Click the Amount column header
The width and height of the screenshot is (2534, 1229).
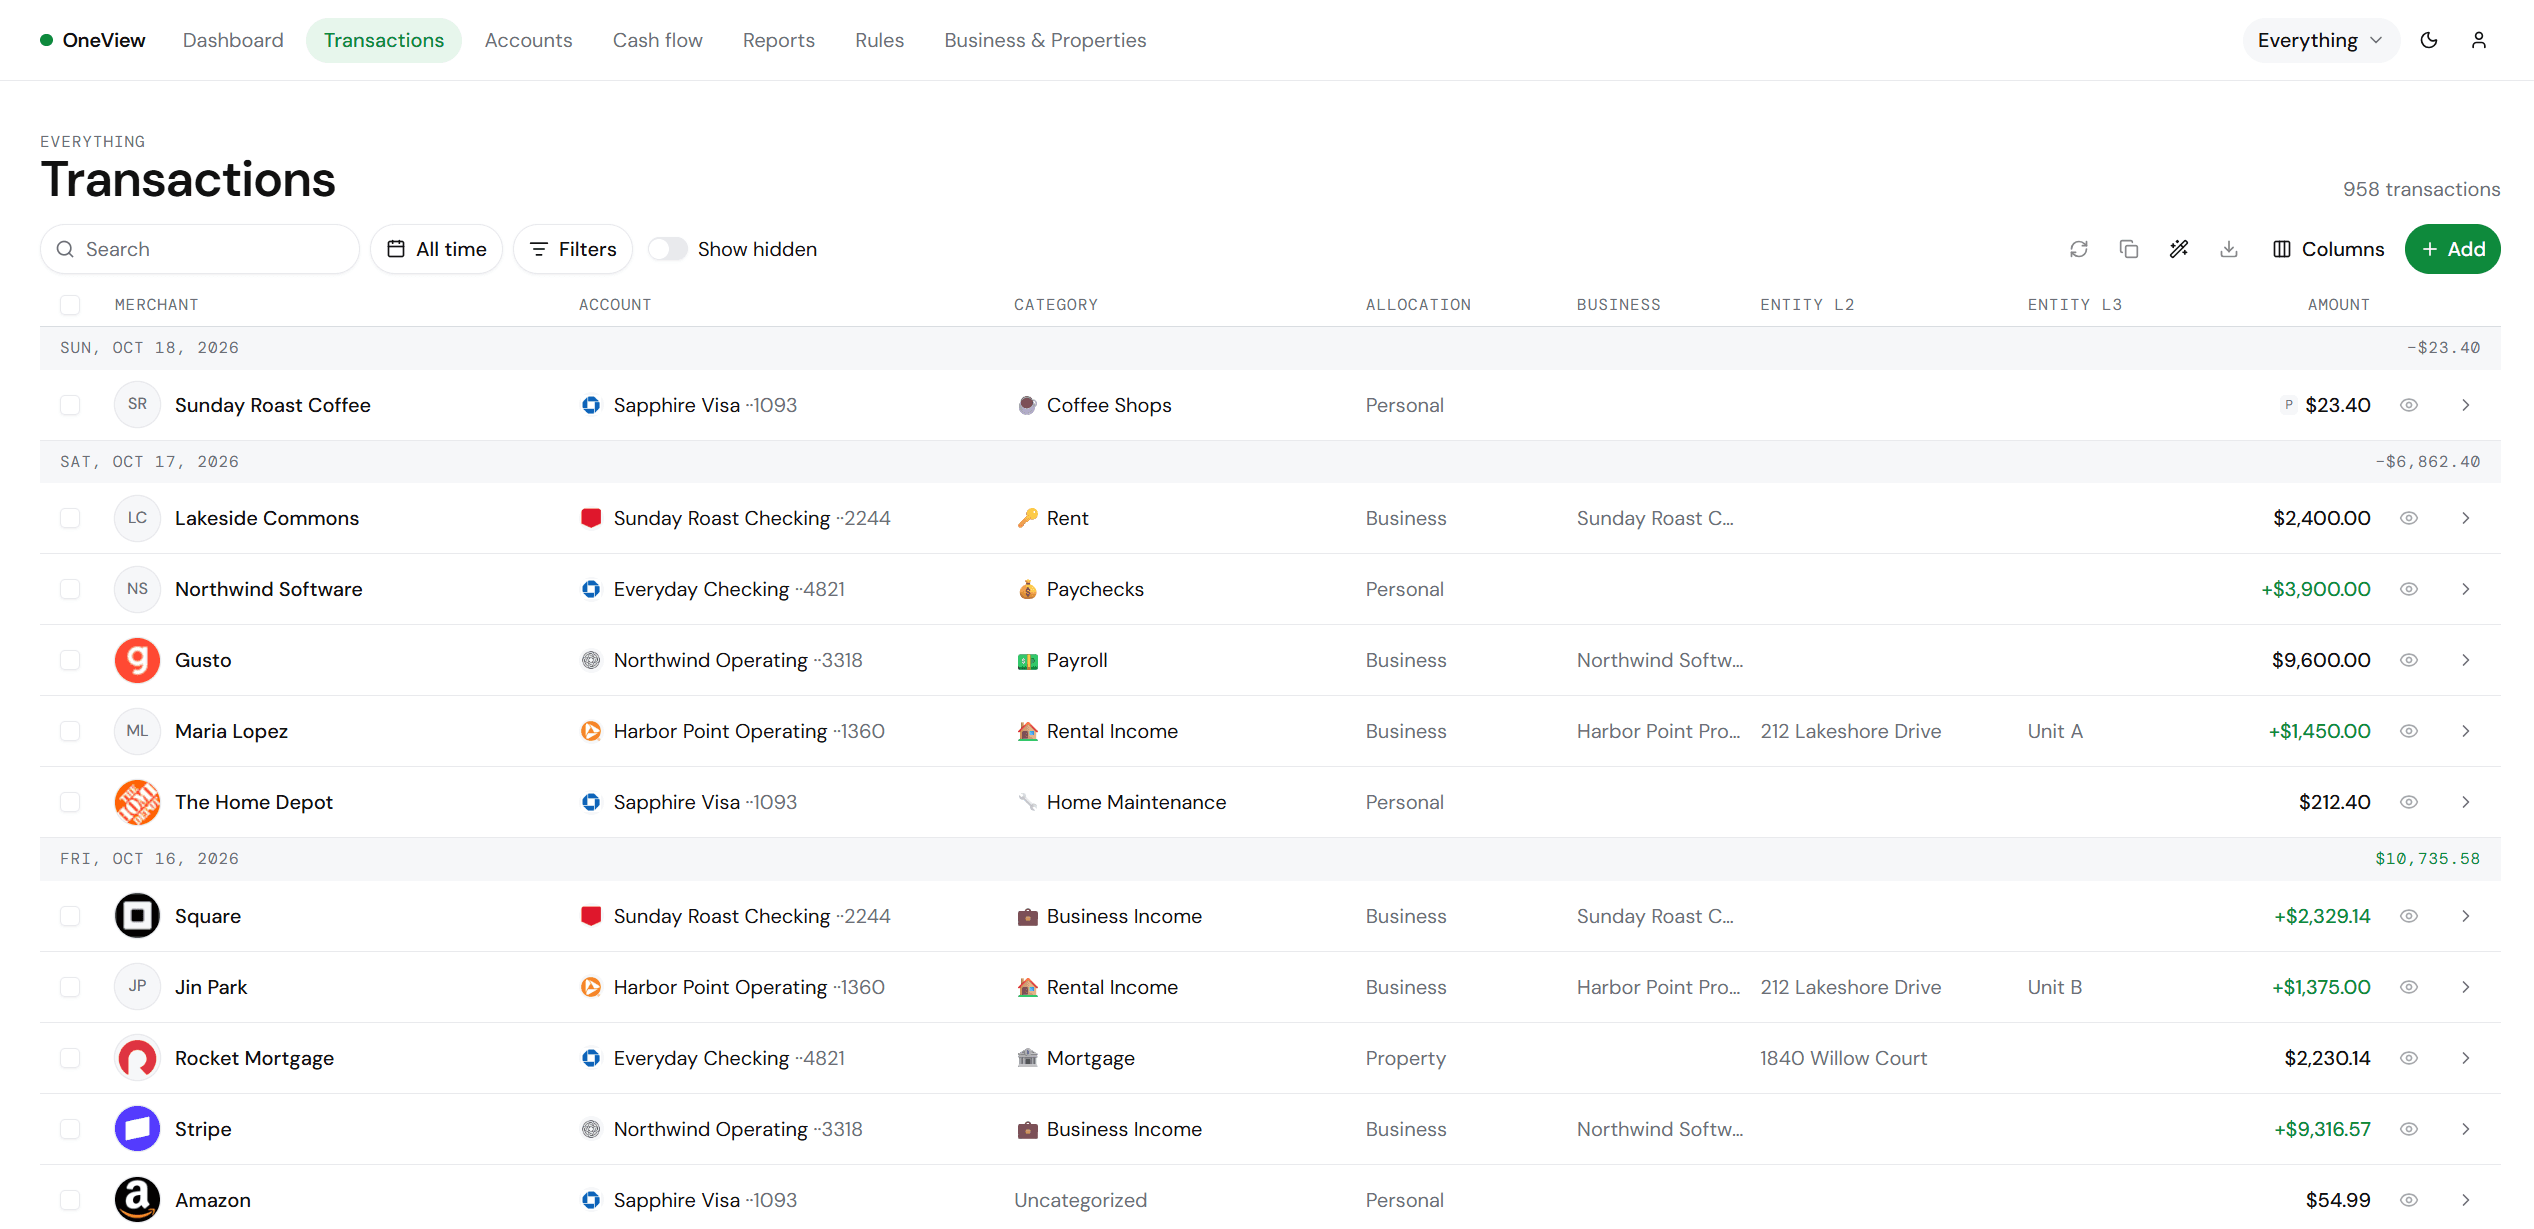(2338, 305)
